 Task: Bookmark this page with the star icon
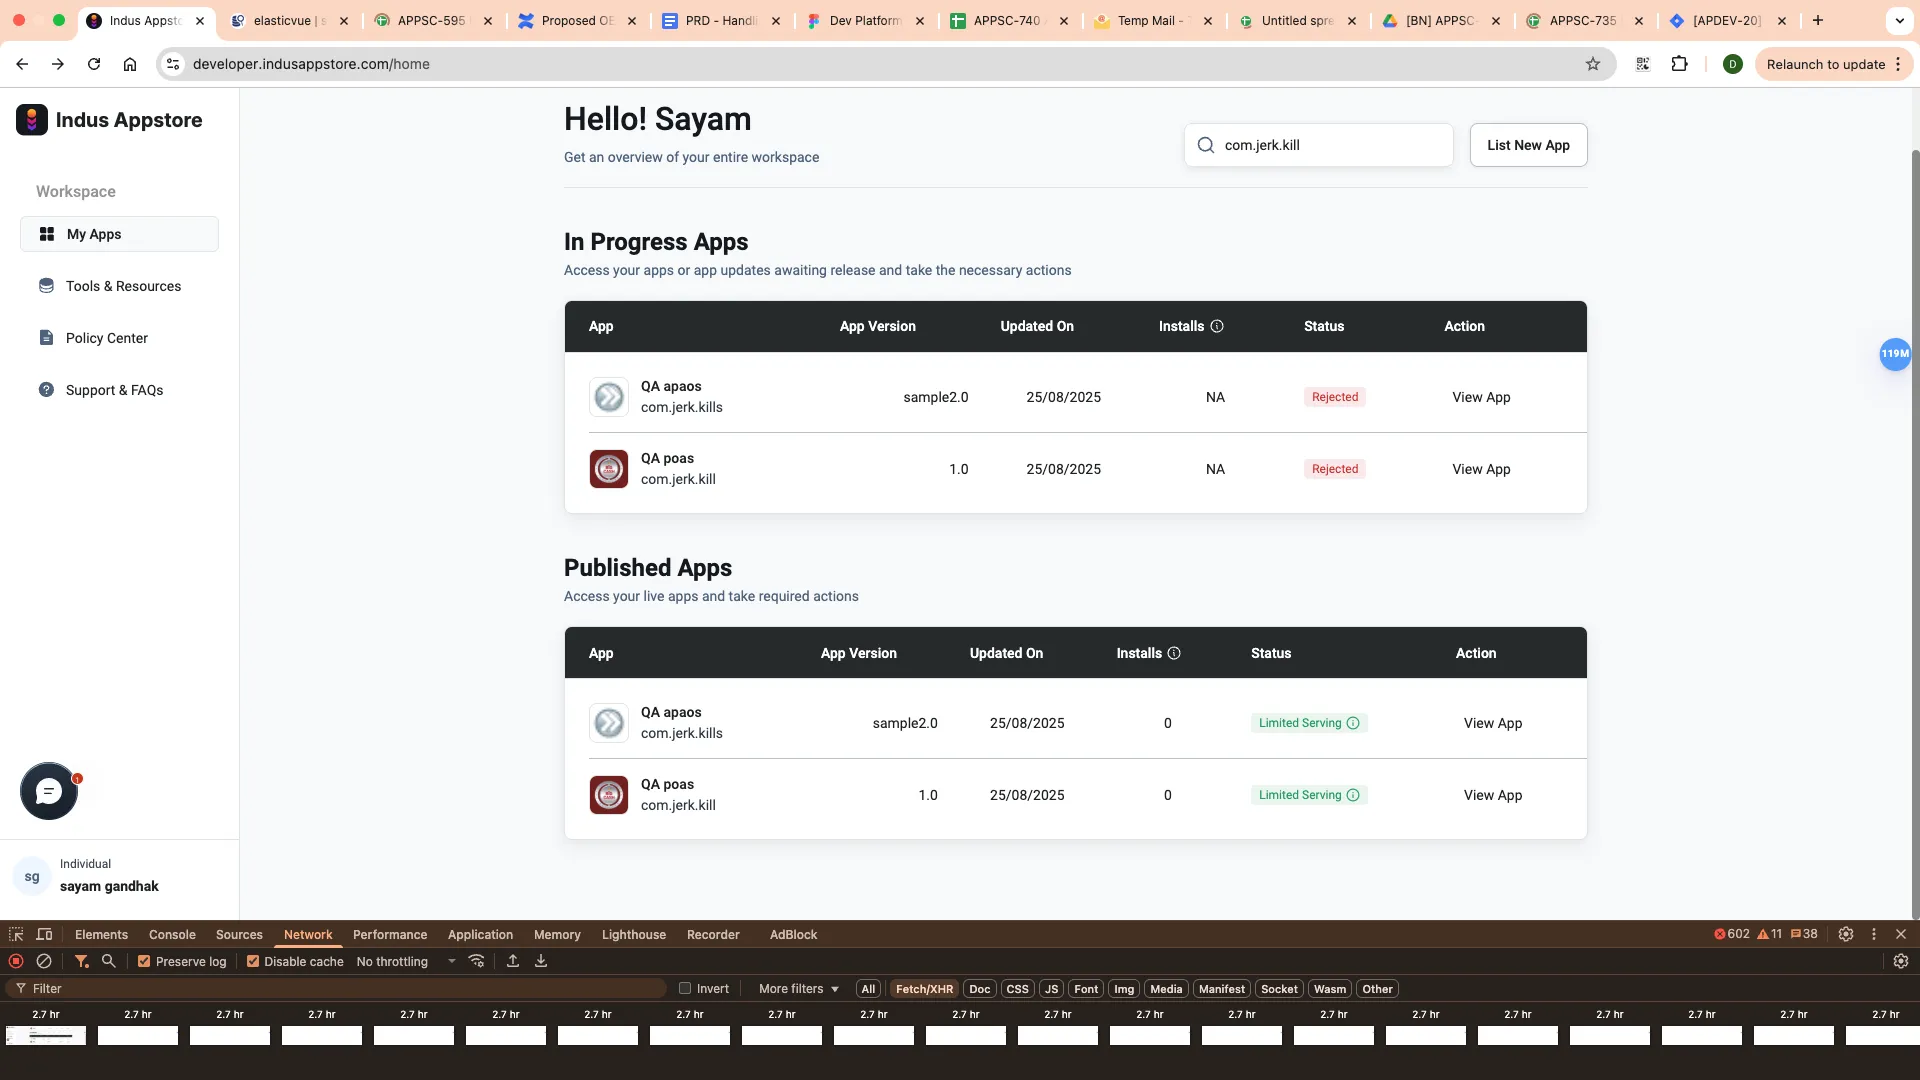click(x=1593, y=64)
